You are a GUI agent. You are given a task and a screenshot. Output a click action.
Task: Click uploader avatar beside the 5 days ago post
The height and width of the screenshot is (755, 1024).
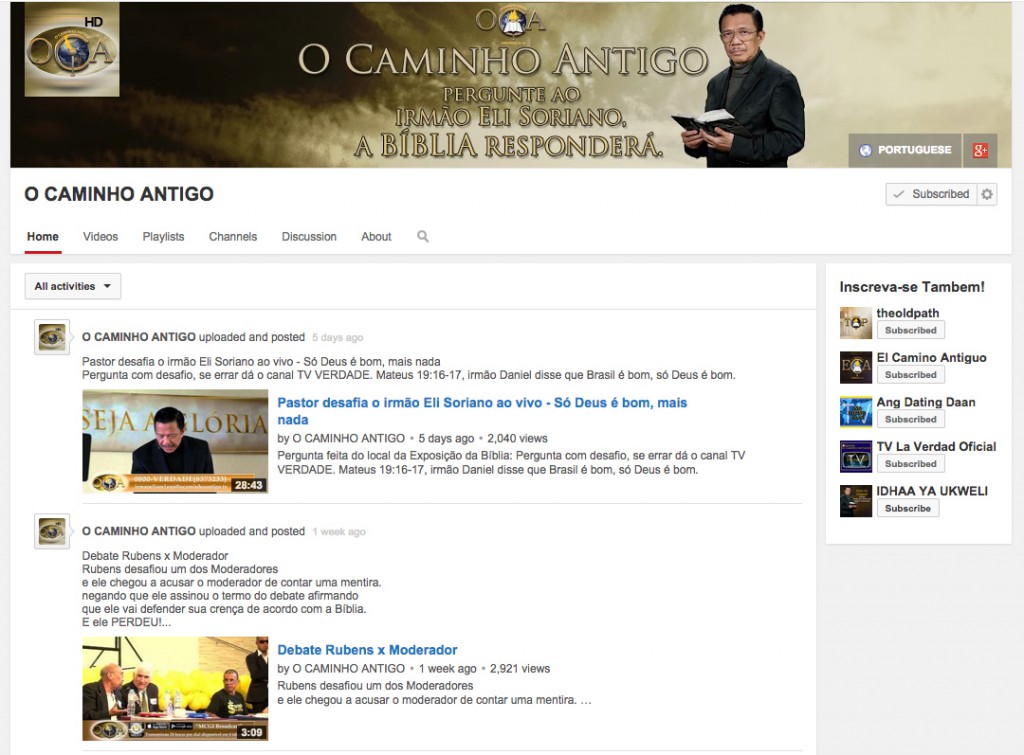(x=52, y=338)
